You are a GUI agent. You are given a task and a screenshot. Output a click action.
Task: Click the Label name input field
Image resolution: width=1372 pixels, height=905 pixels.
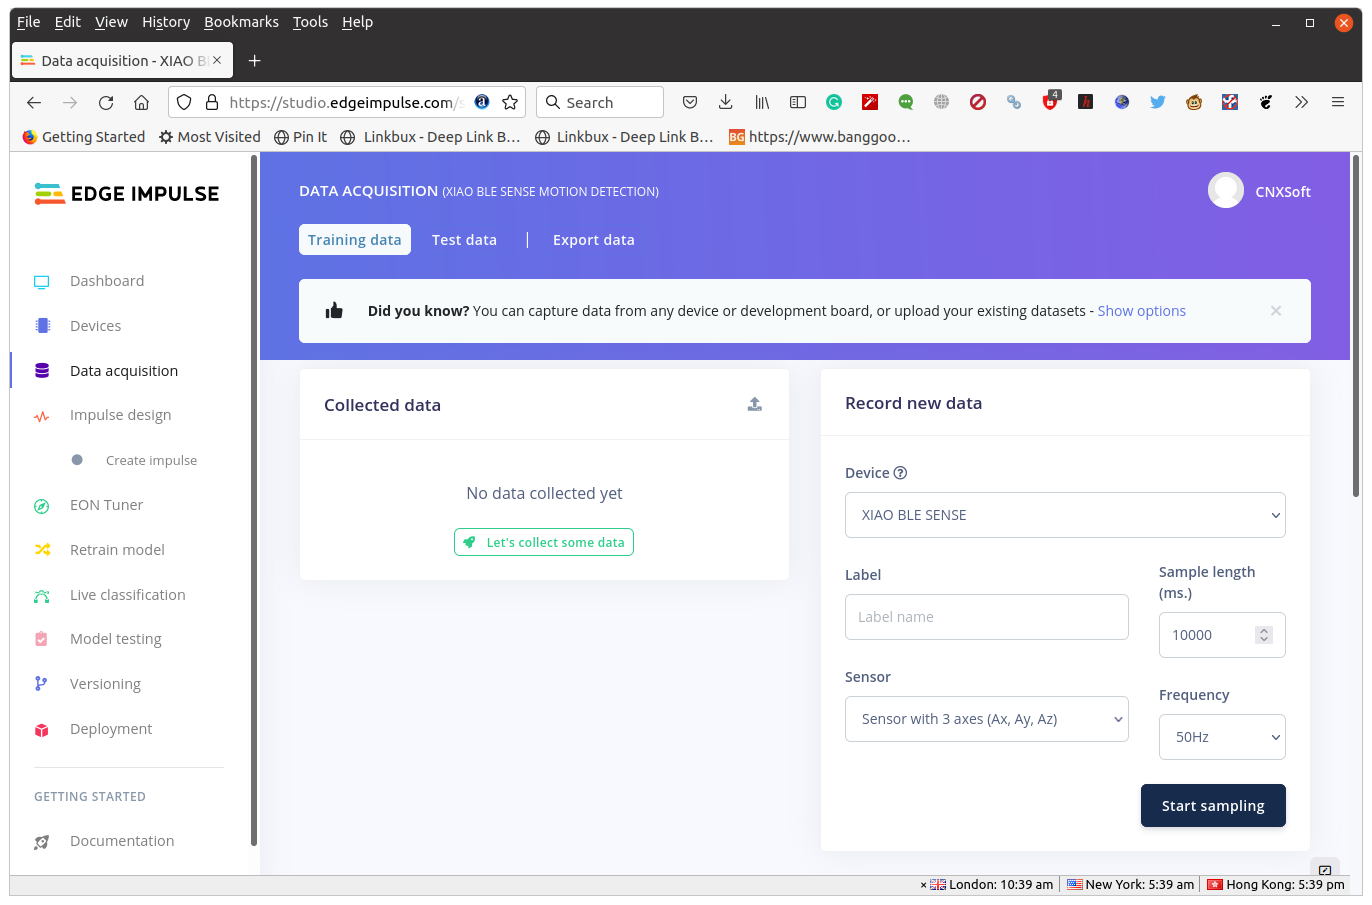[987, 617]
